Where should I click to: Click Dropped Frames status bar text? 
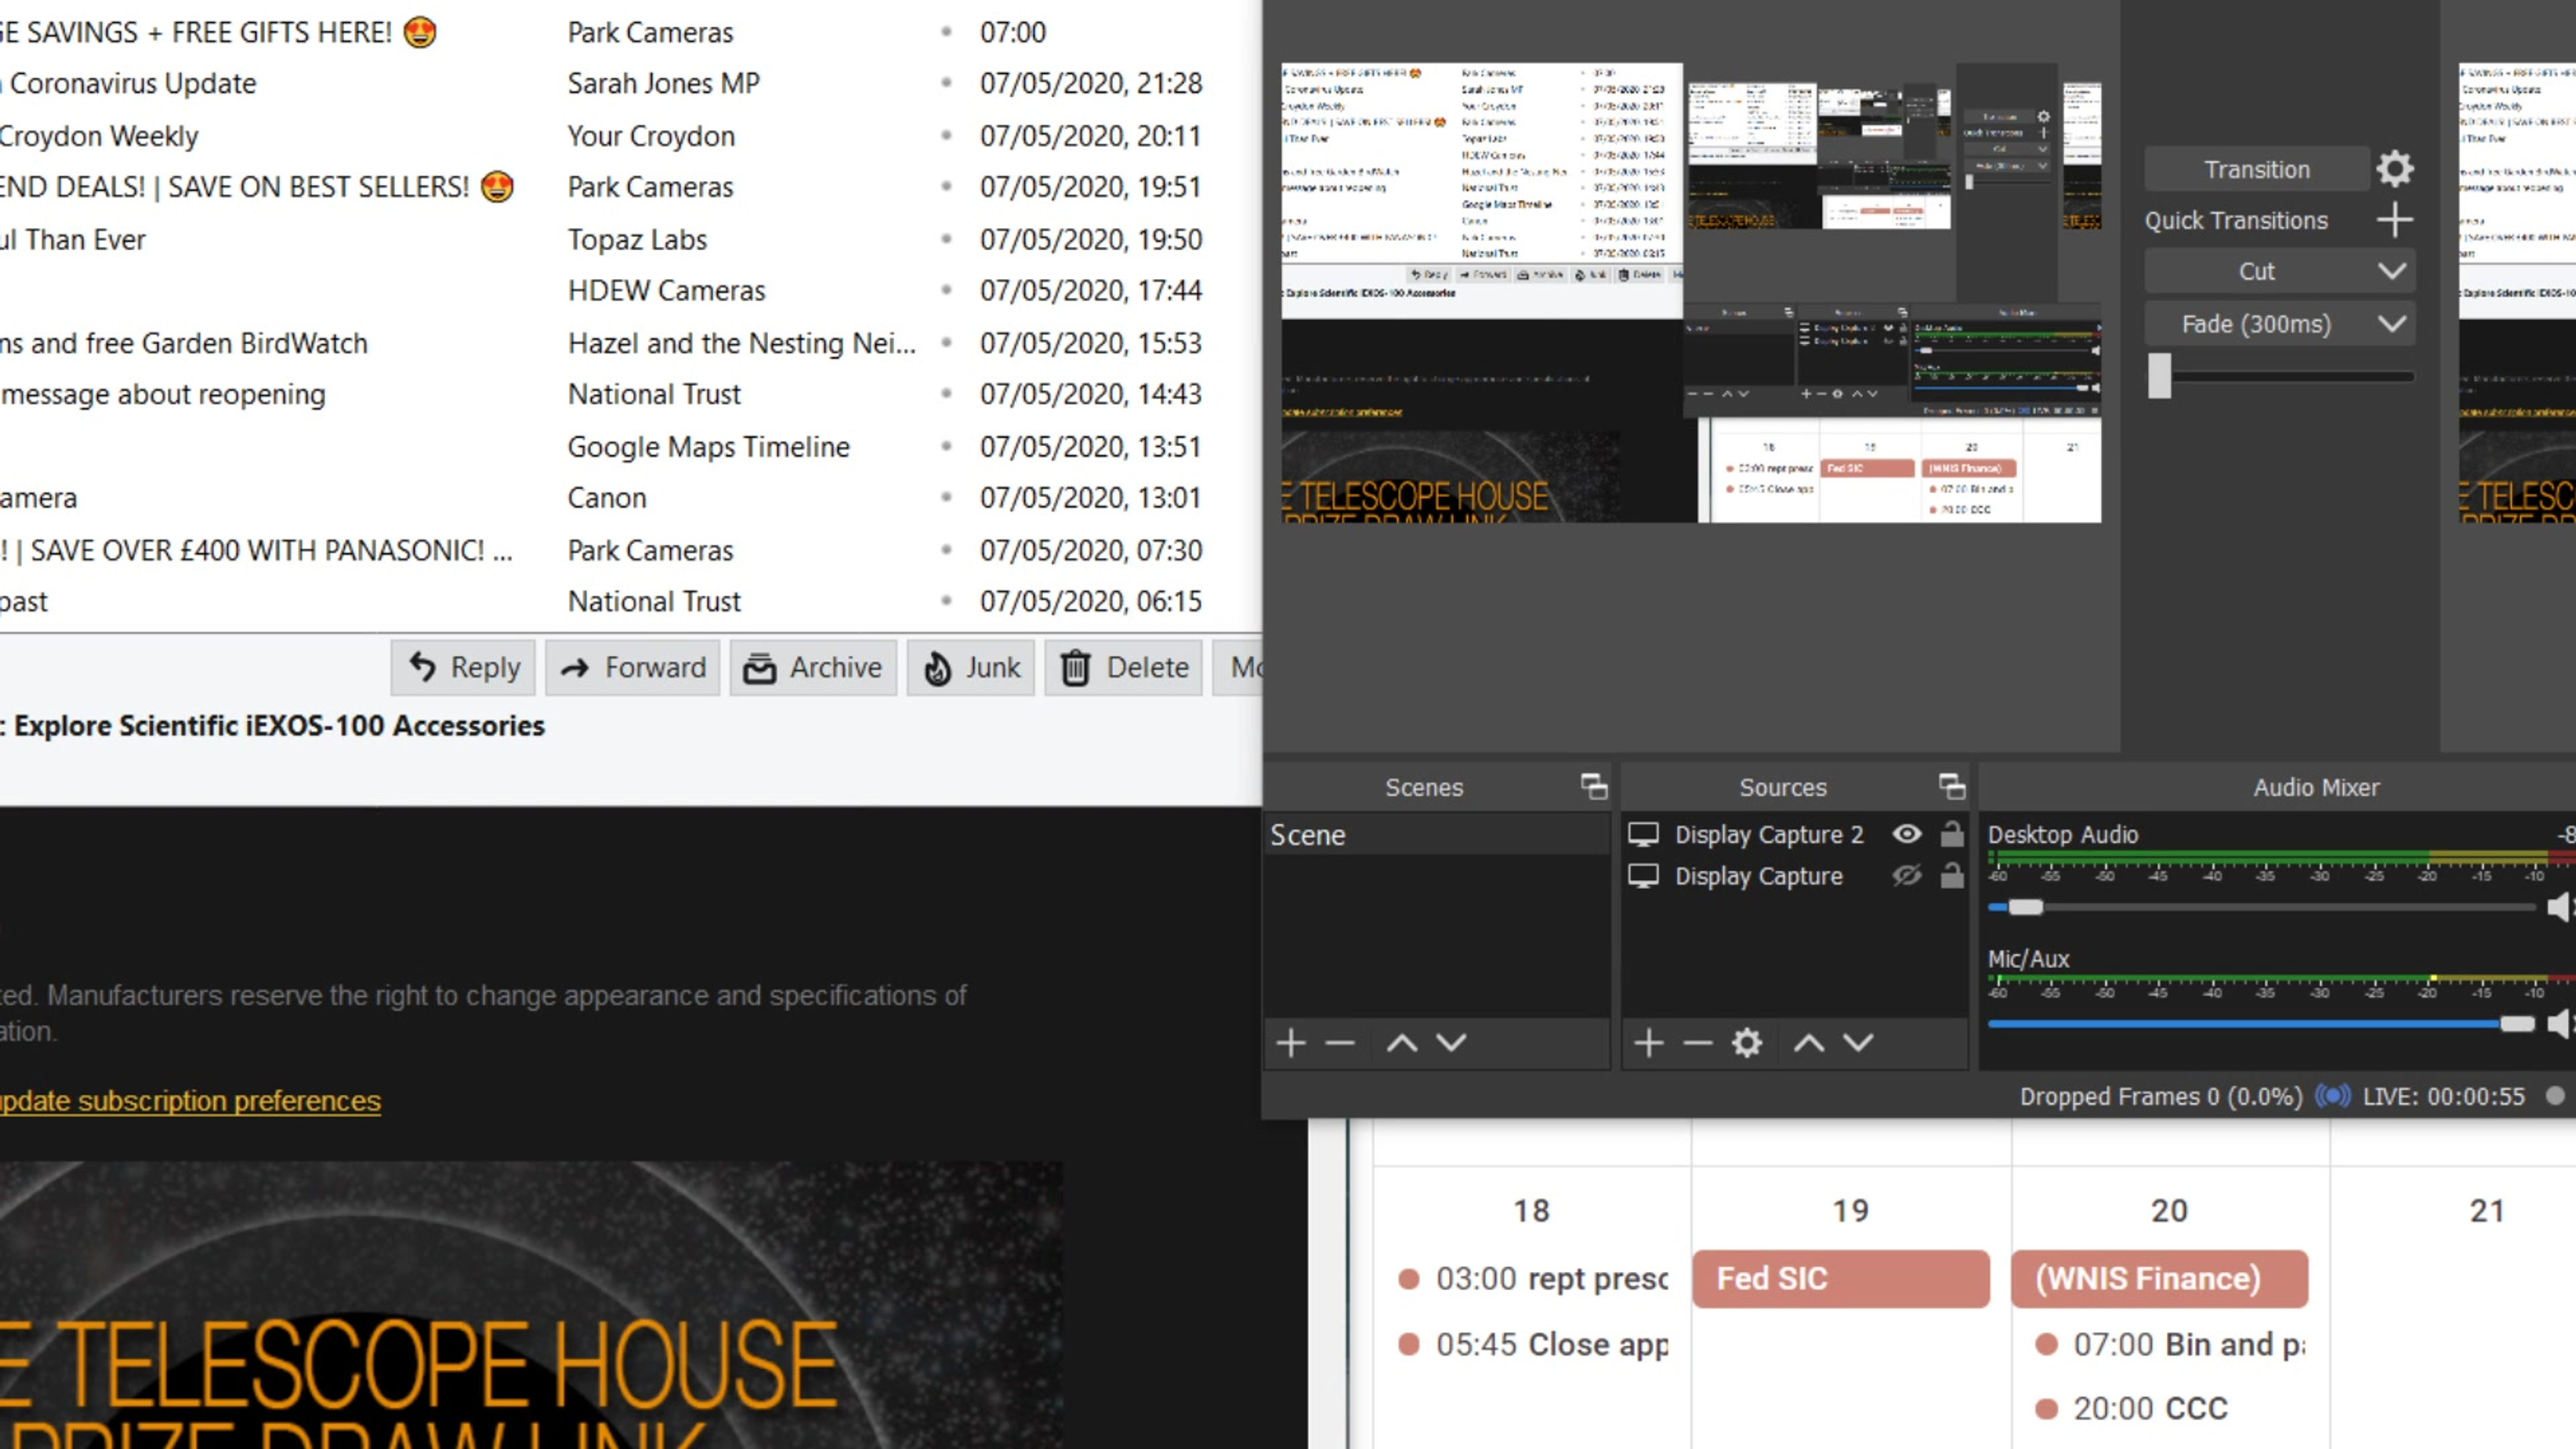coord(2160,1096)
